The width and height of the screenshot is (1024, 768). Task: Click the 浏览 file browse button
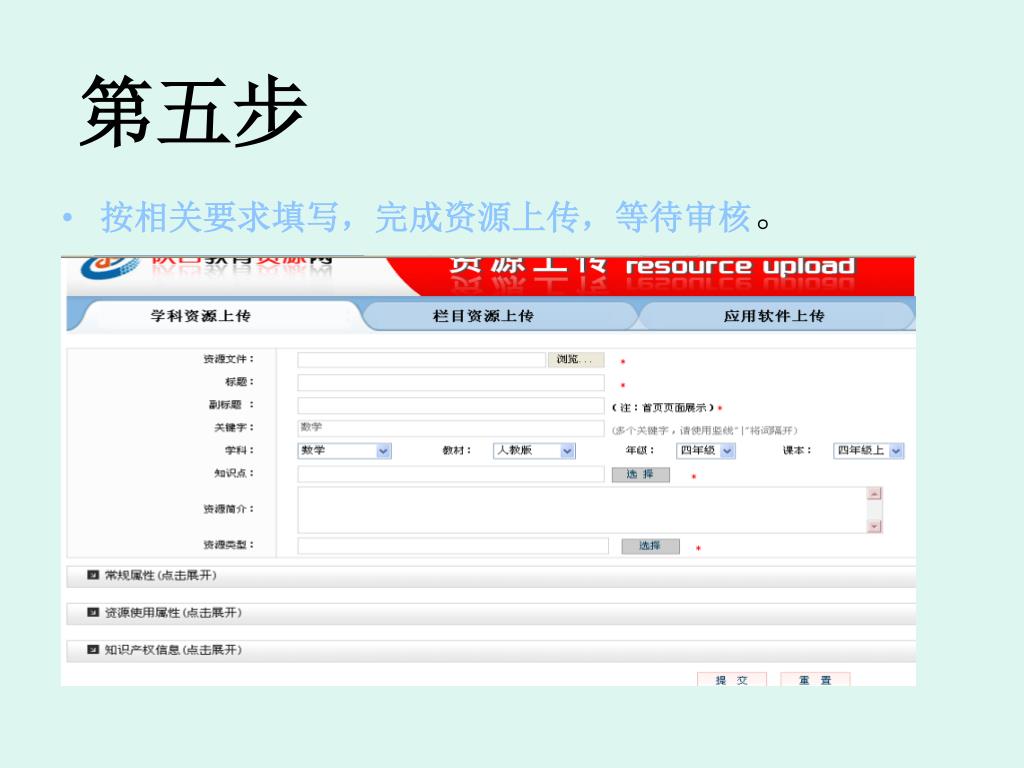point(575,359)
